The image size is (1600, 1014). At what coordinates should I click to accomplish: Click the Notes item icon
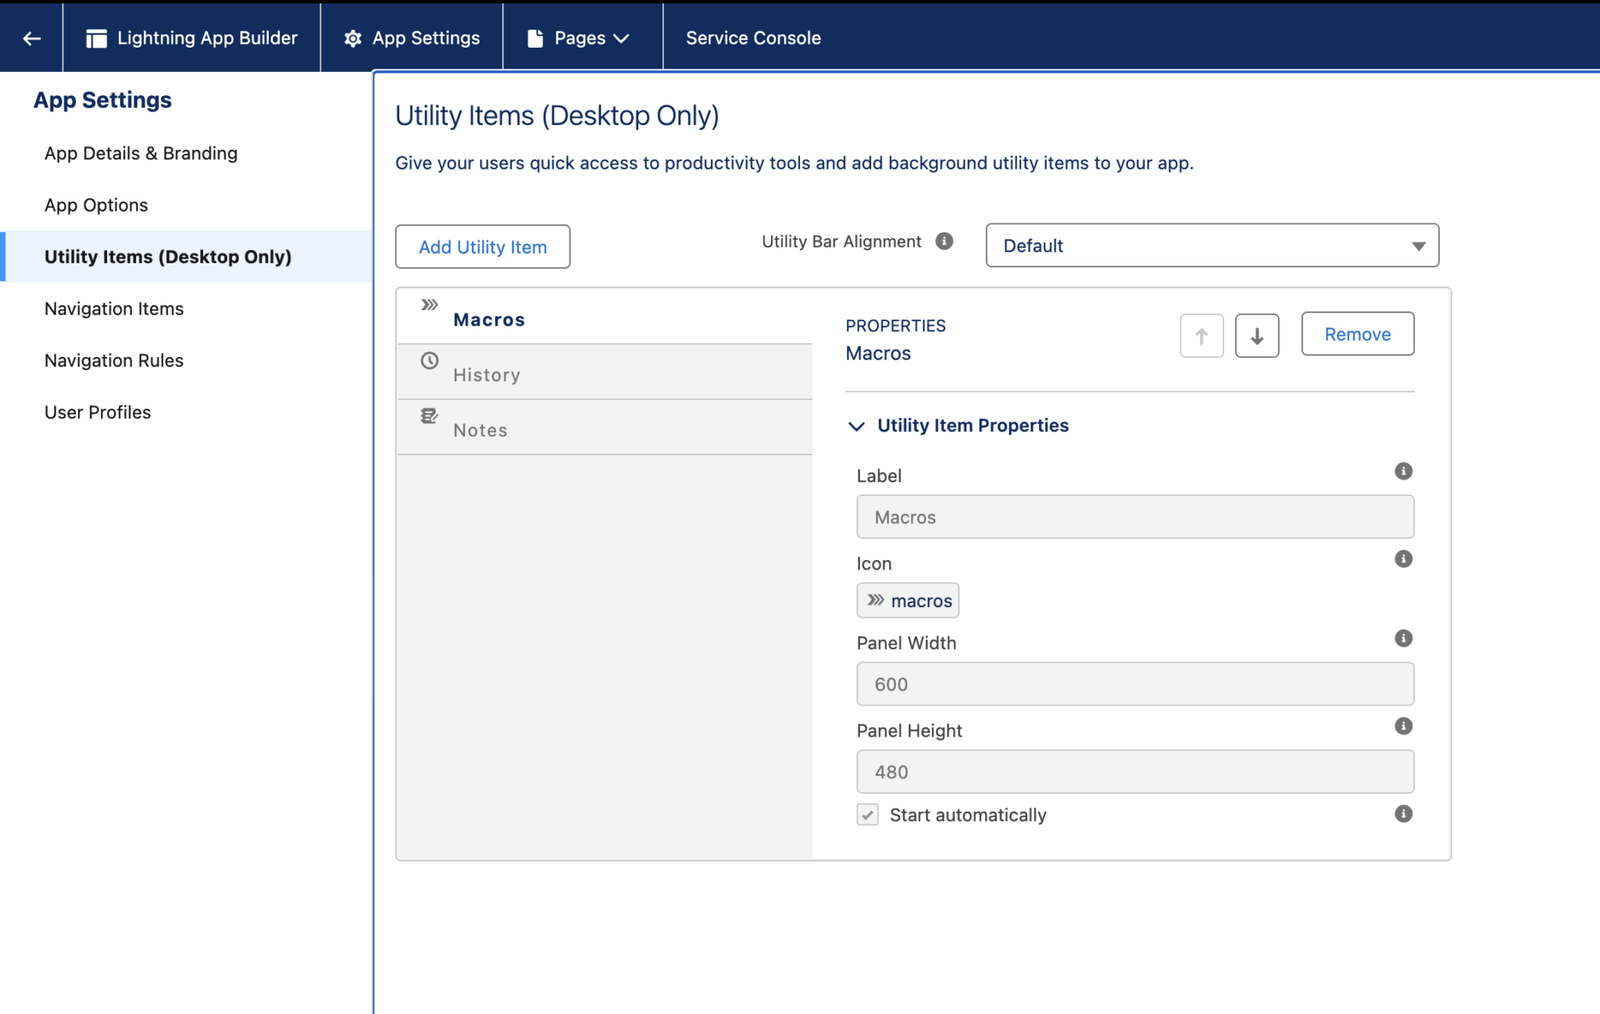coord(429,414)
